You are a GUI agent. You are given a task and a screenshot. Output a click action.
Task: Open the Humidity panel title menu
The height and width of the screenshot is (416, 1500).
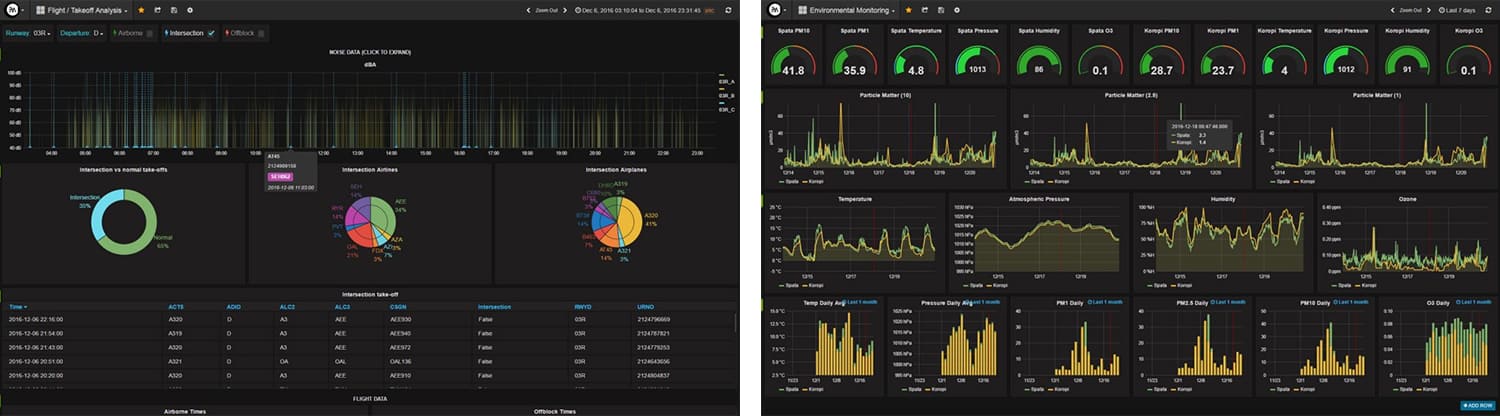1222,198
